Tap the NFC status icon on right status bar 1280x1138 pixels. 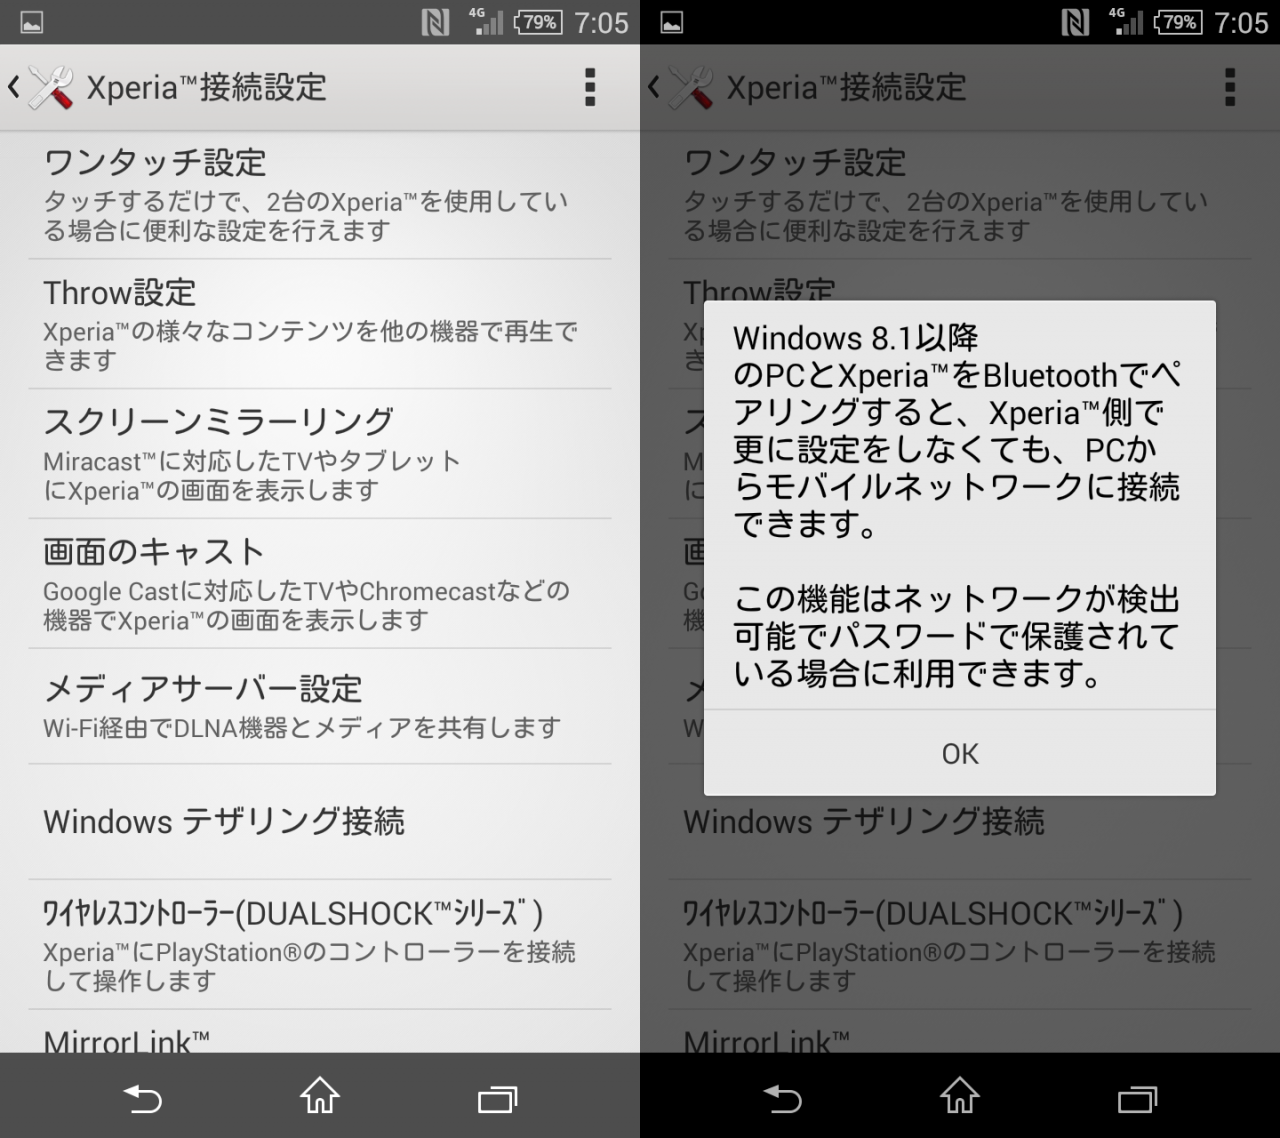[x=1075, y=22]
